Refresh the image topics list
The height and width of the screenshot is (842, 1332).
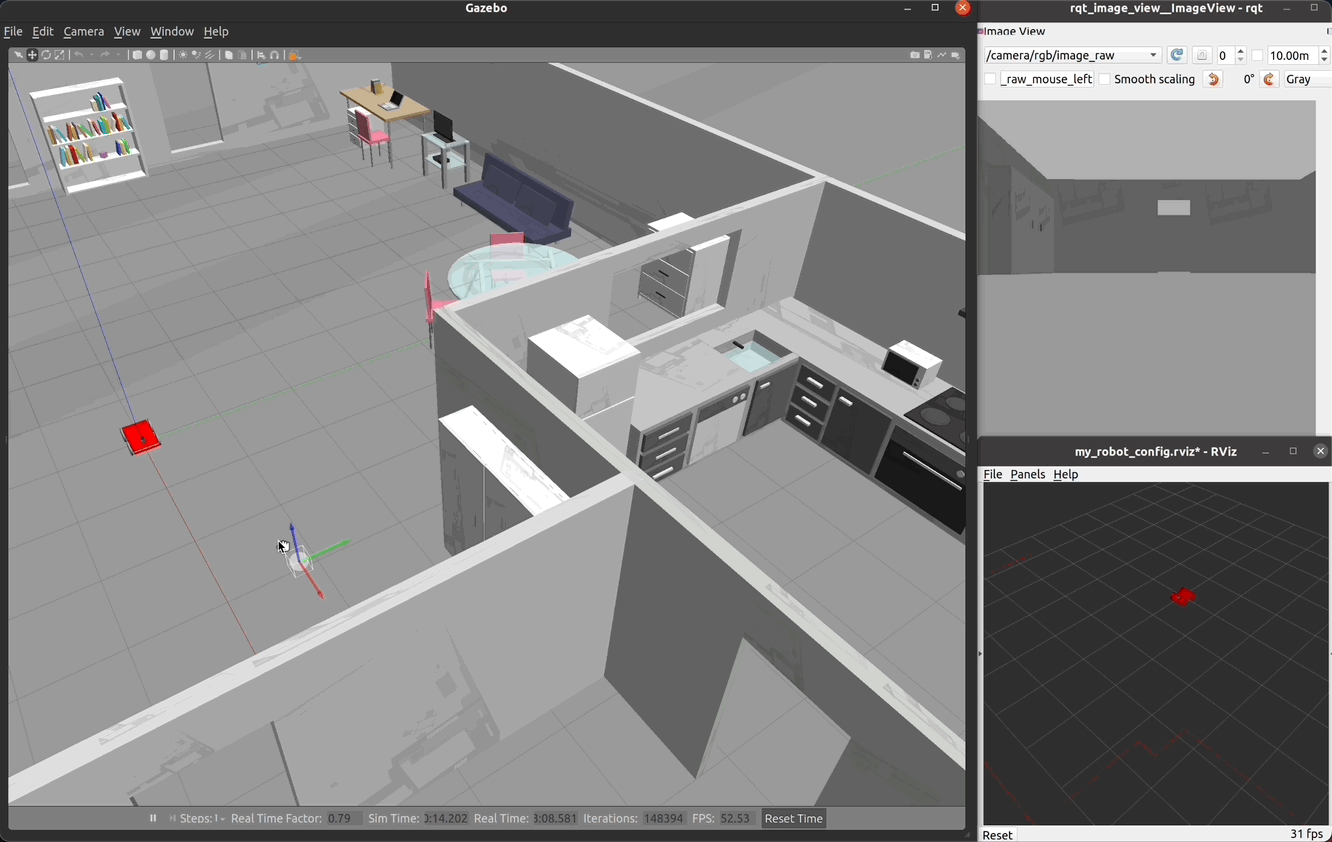click(x=1177, y=55)
